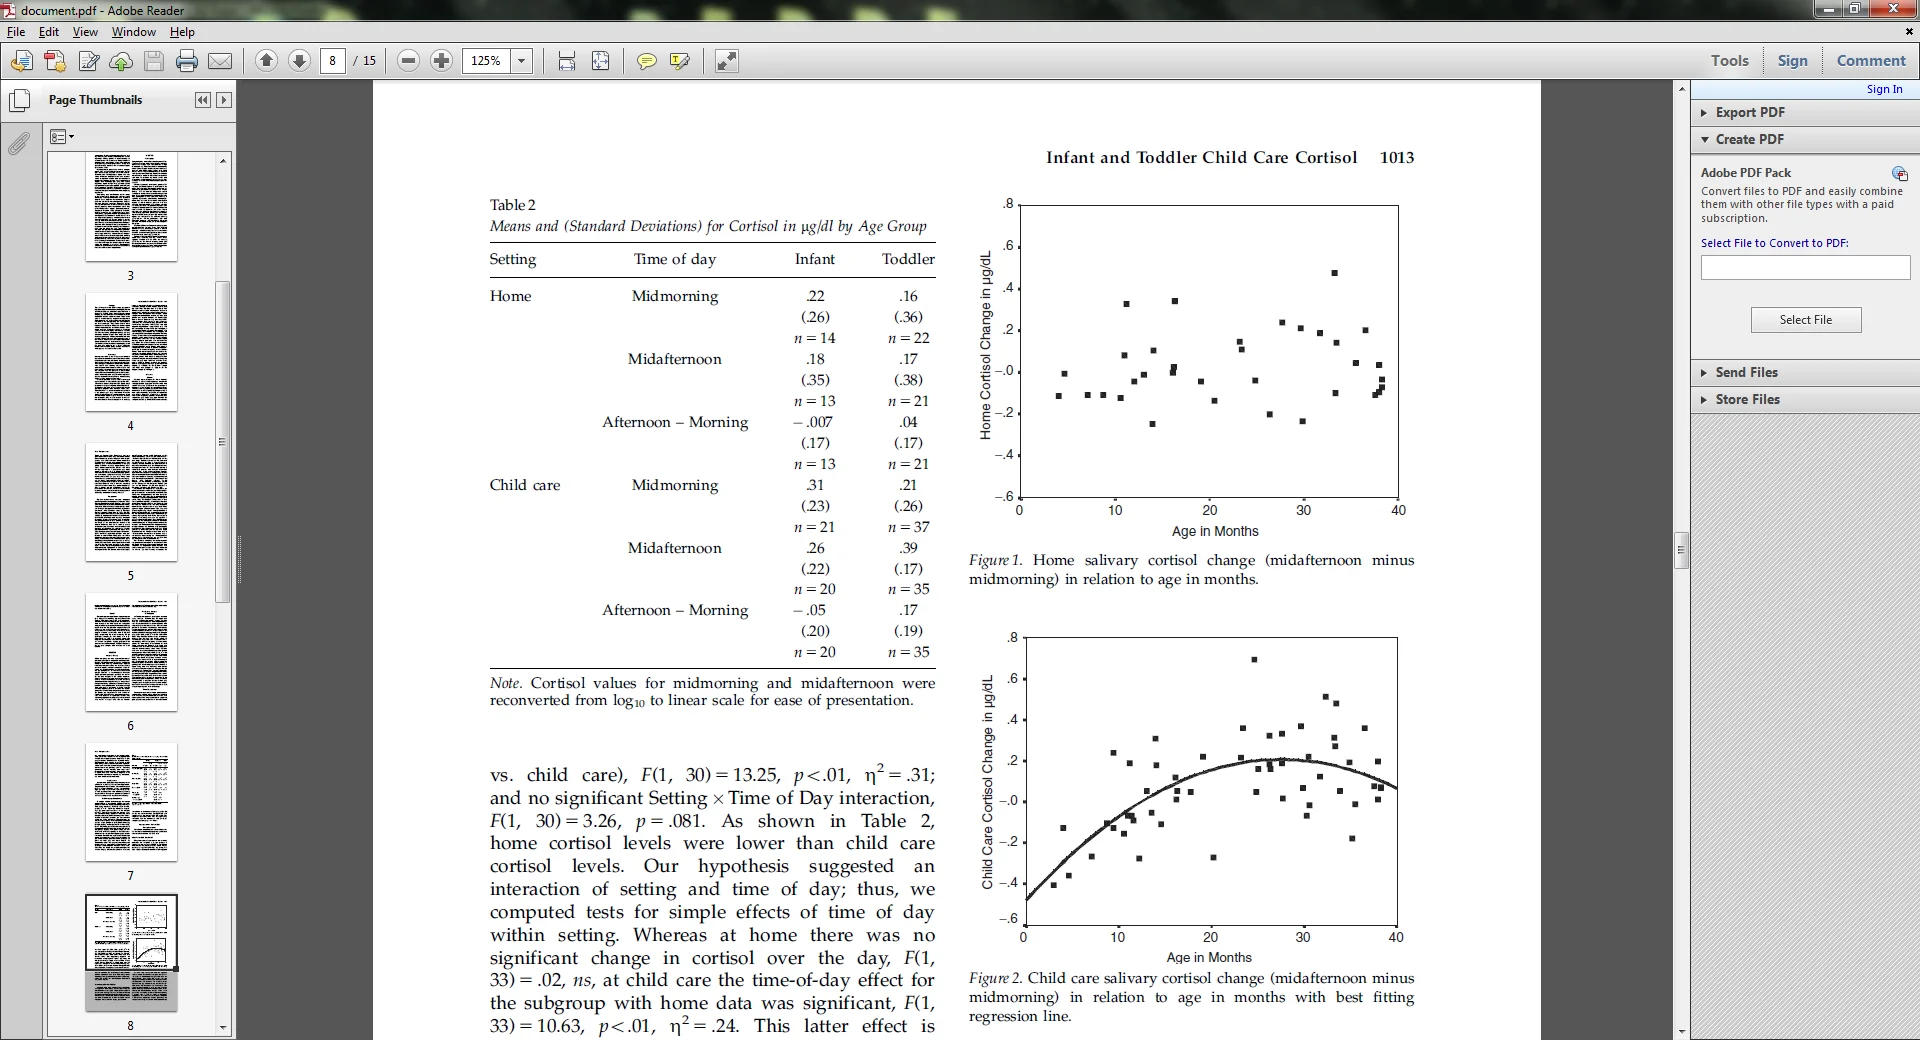Click the file to convert text field
The height and width of the screenshot is (1040, 1920).
[1805, 267]
